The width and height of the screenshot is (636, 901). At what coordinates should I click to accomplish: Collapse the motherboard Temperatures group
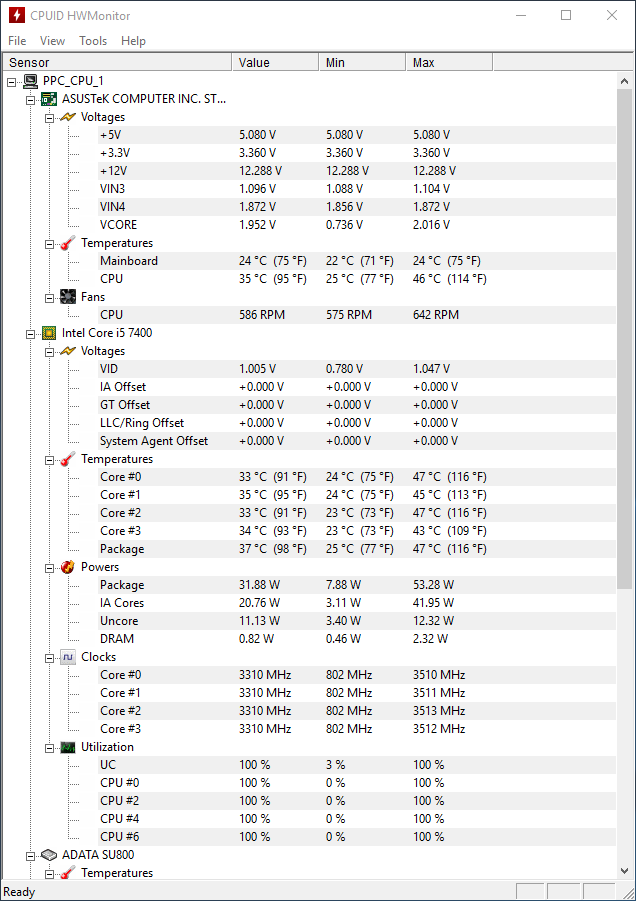click(49, 244)
